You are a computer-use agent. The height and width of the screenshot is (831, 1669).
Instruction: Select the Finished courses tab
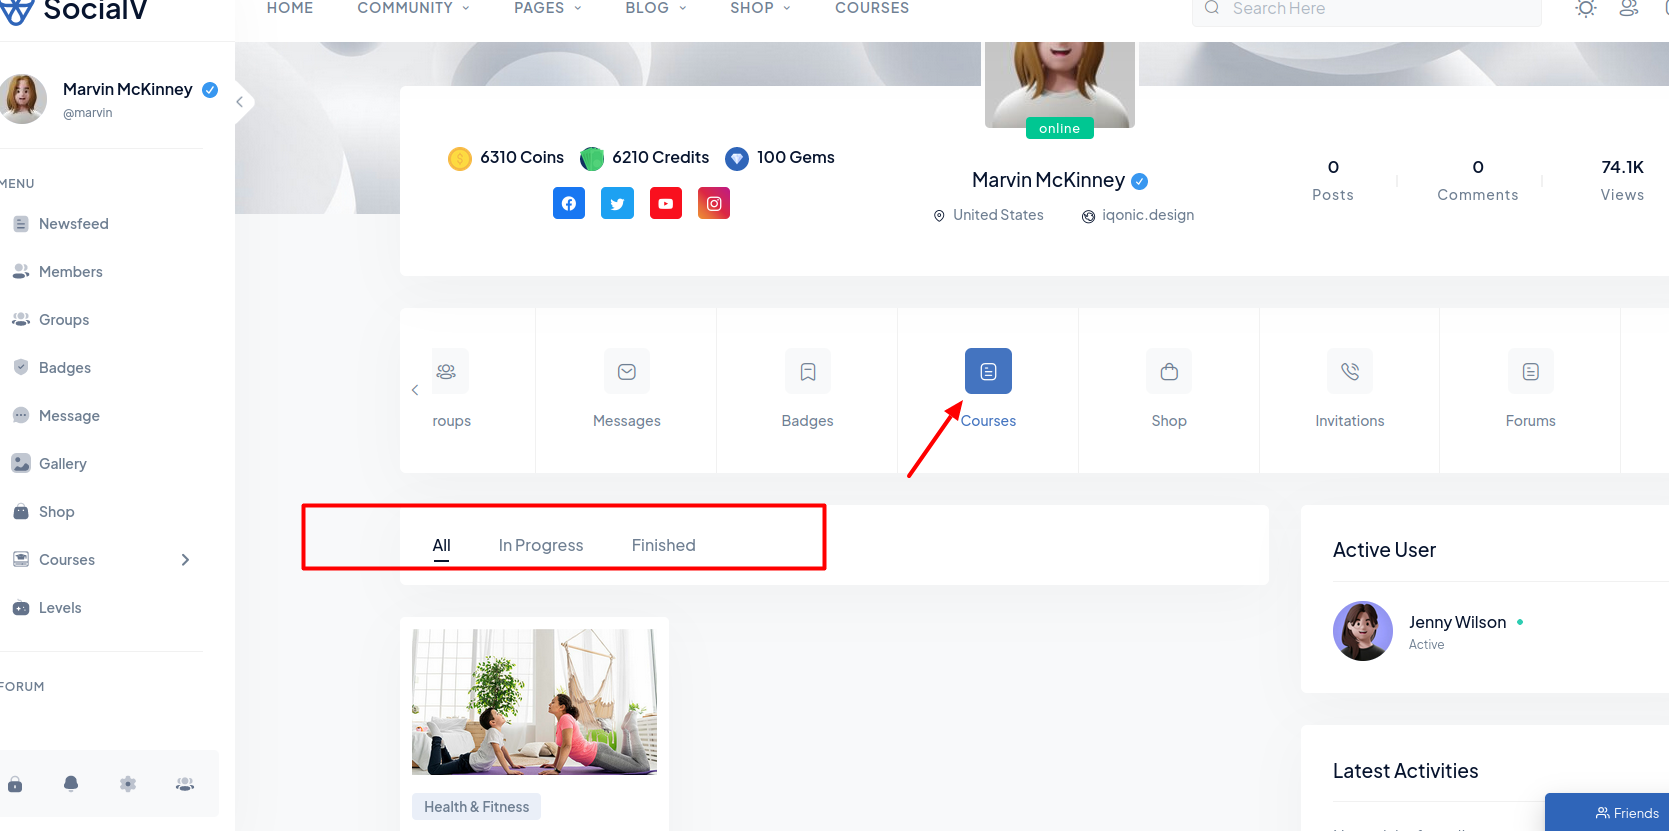663,545
